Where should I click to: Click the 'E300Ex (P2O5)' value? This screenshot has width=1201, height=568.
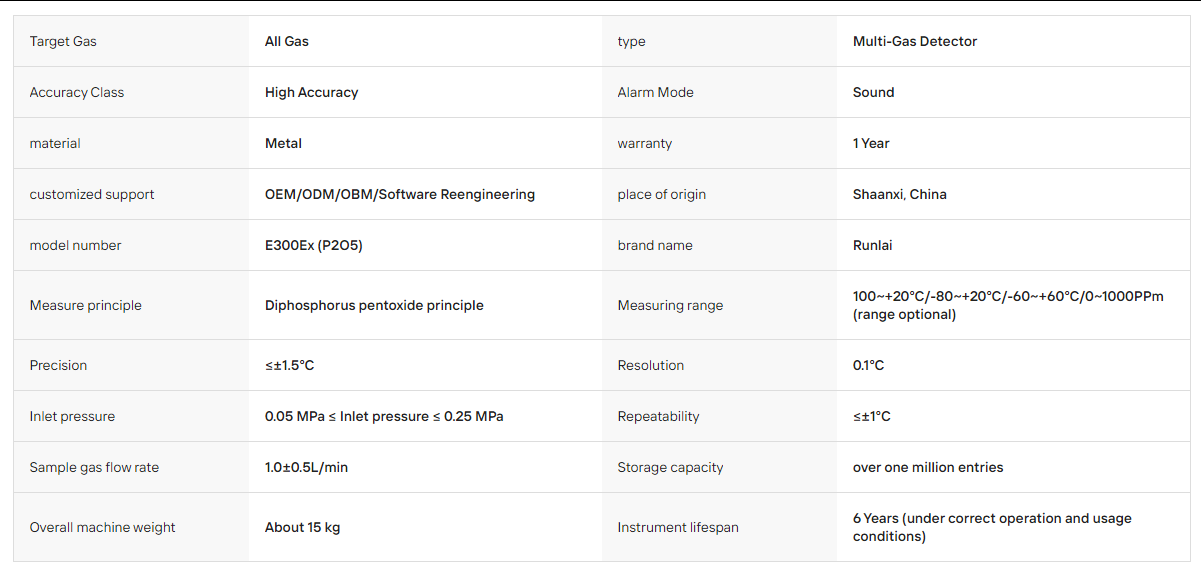[314, 245]
